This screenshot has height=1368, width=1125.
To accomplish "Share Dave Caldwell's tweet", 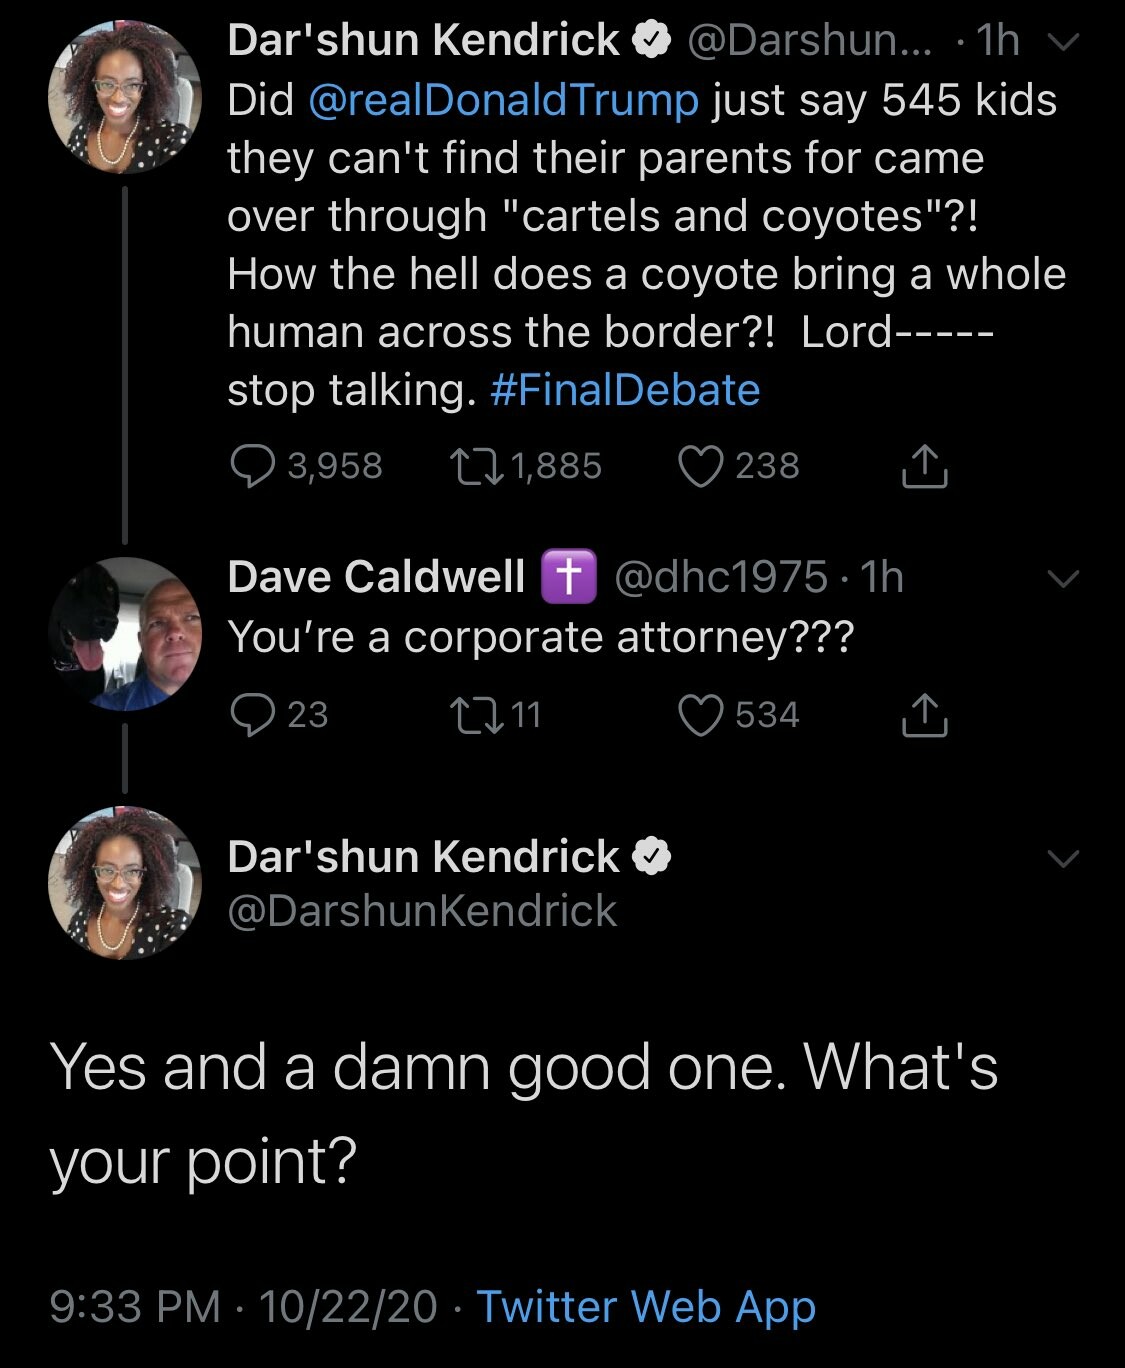I will tap(924, 715).
